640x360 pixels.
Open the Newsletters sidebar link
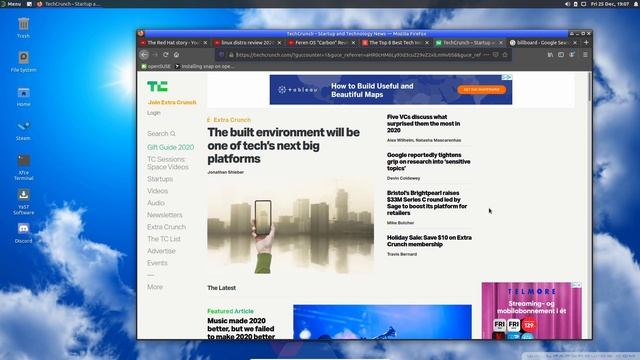165,215
